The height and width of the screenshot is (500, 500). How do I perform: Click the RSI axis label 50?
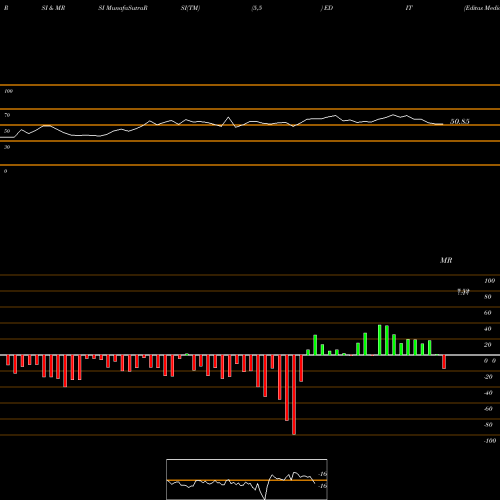(7, 131)
